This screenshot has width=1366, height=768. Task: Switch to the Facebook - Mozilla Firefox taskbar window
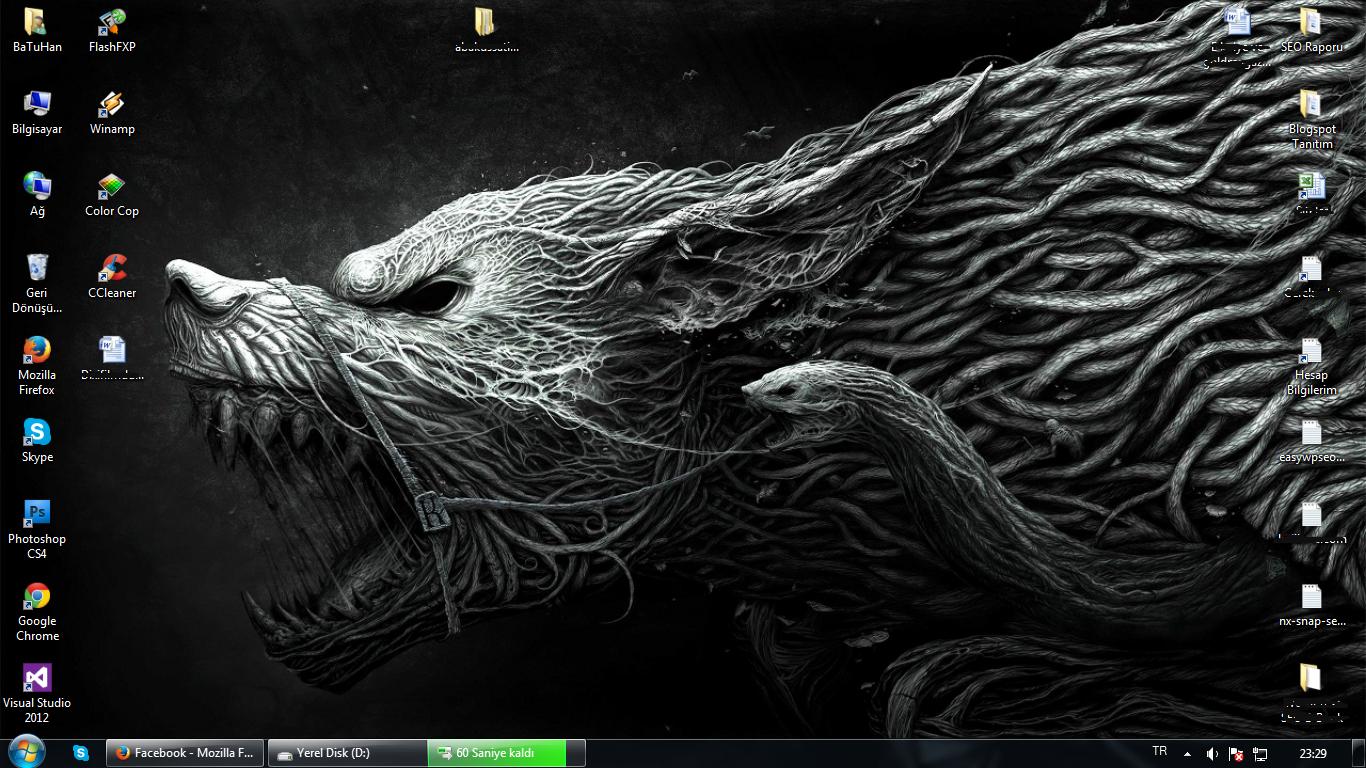click(185, 753)
